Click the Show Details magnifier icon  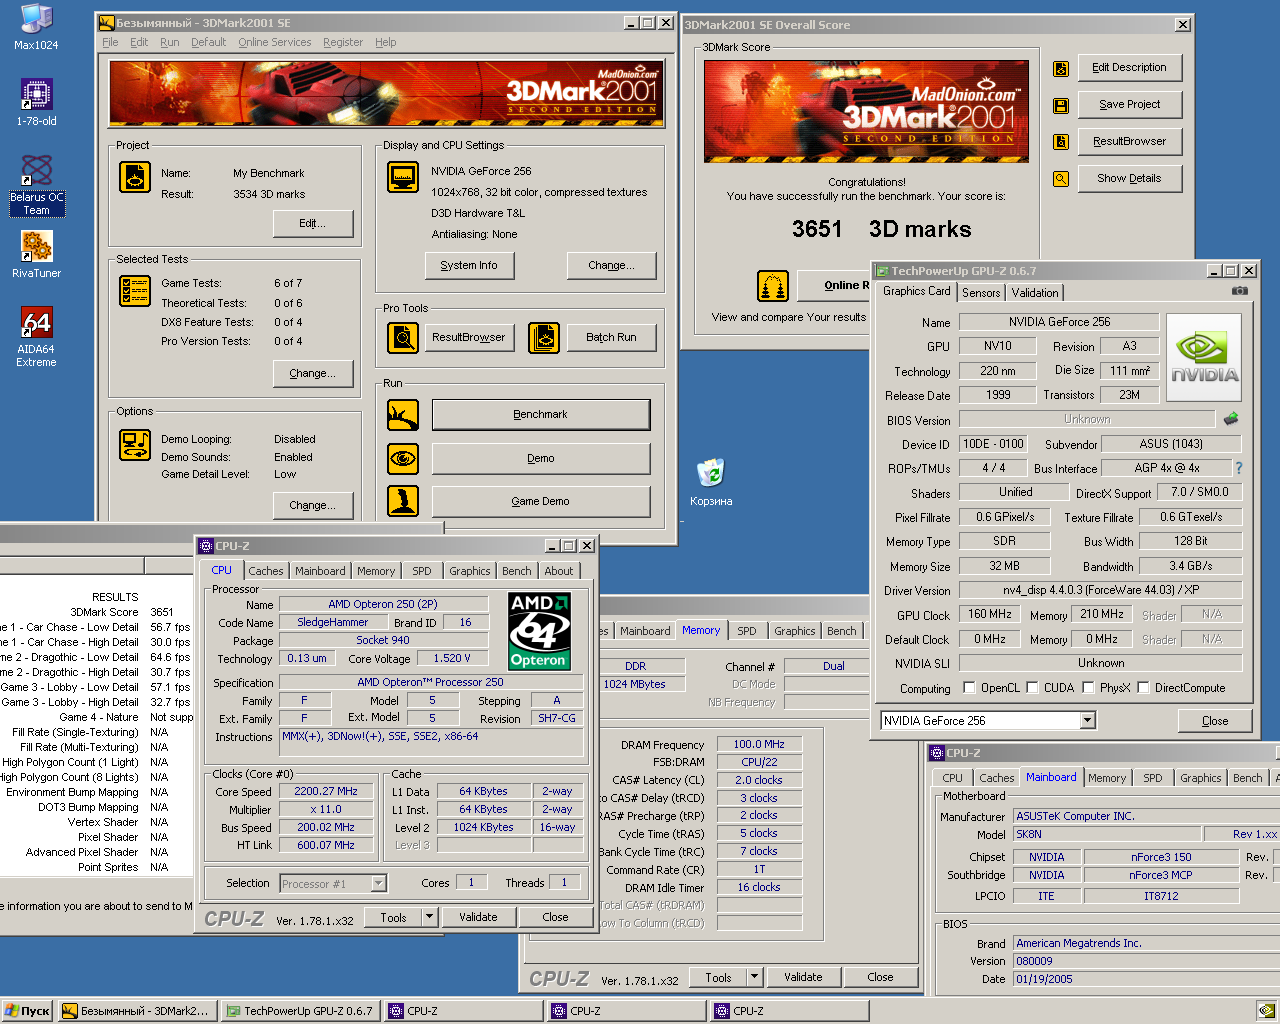1061,179
